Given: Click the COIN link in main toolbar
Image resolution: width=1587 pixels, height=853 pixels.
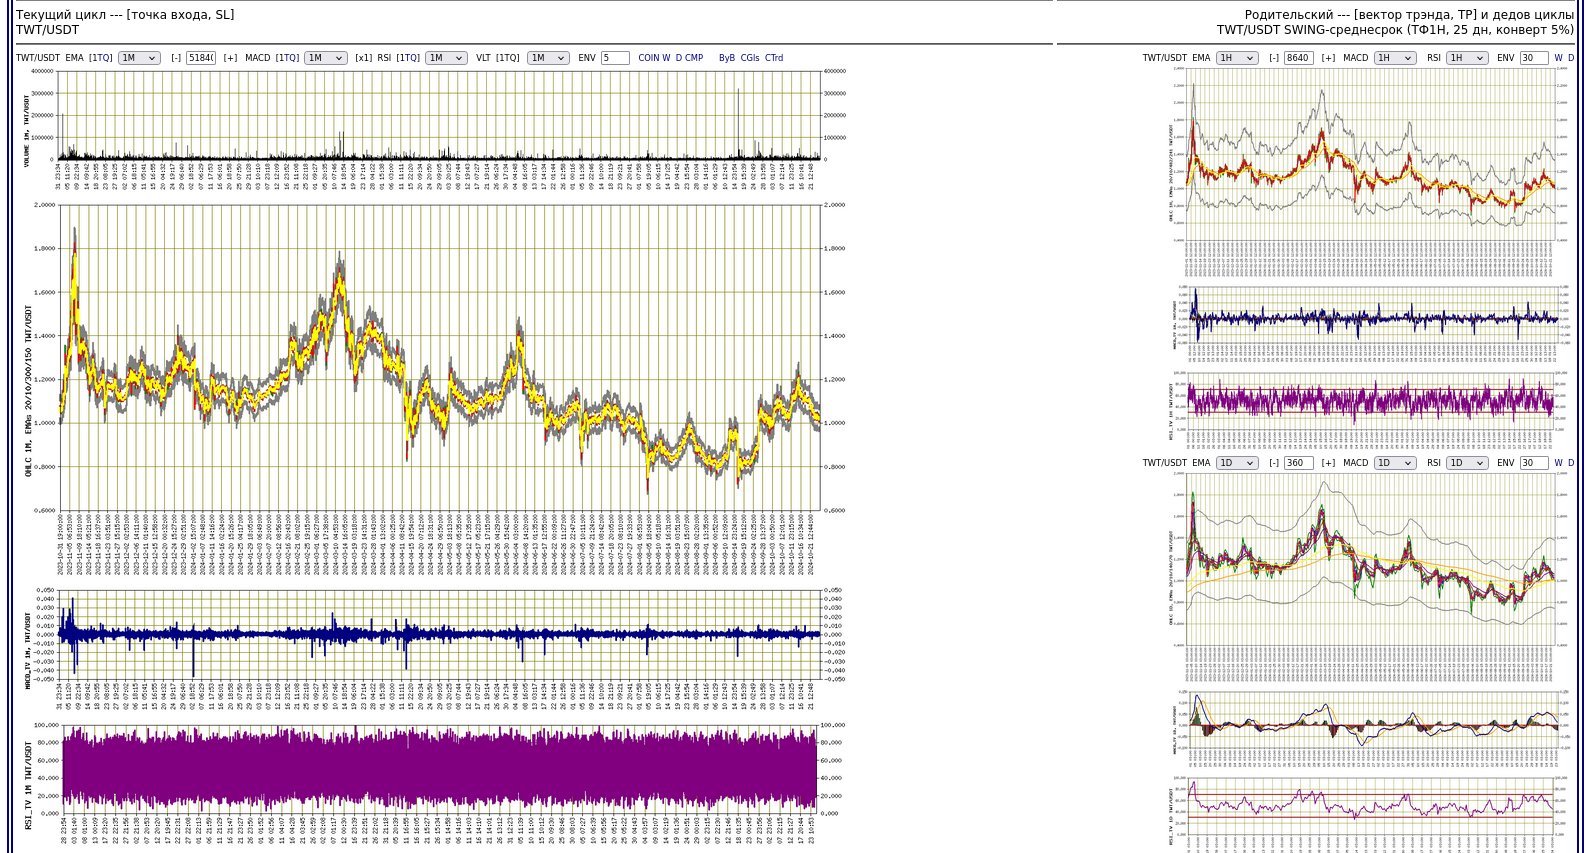Looking at the screenshot, I should tap(649, 58).
